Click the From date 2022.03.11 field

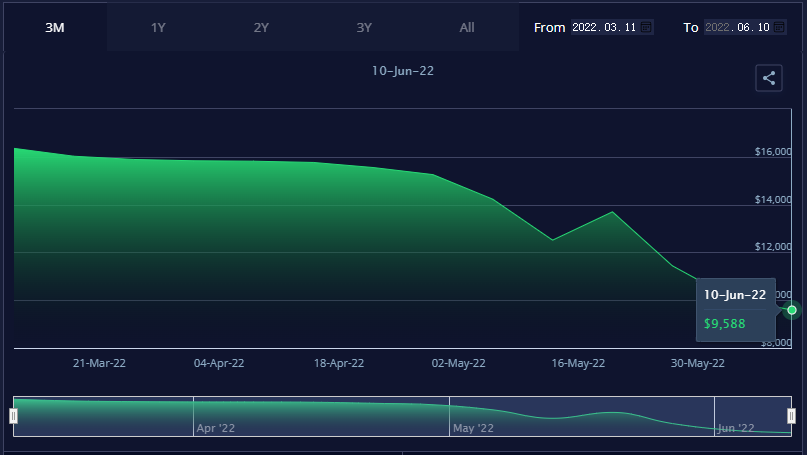point(604,27)
